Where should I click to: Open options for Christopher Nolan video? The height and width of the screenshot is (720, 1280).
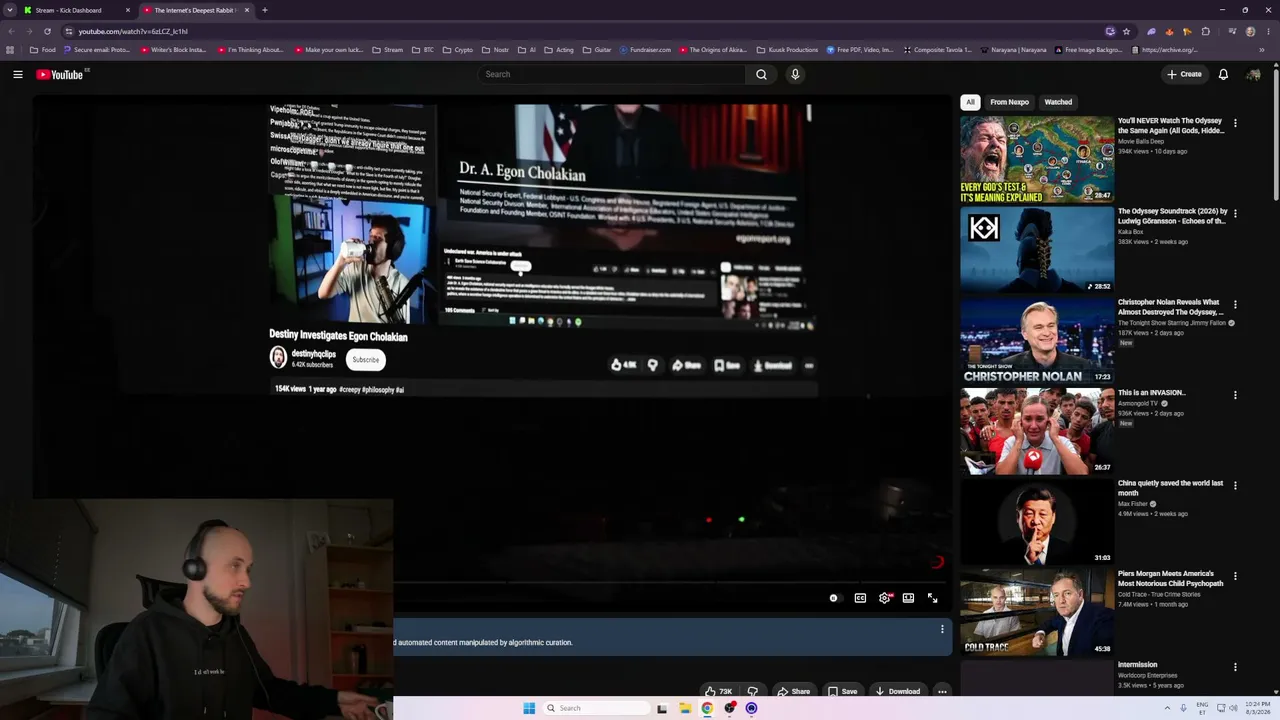pyautogui.click(x=1235, y=304)
